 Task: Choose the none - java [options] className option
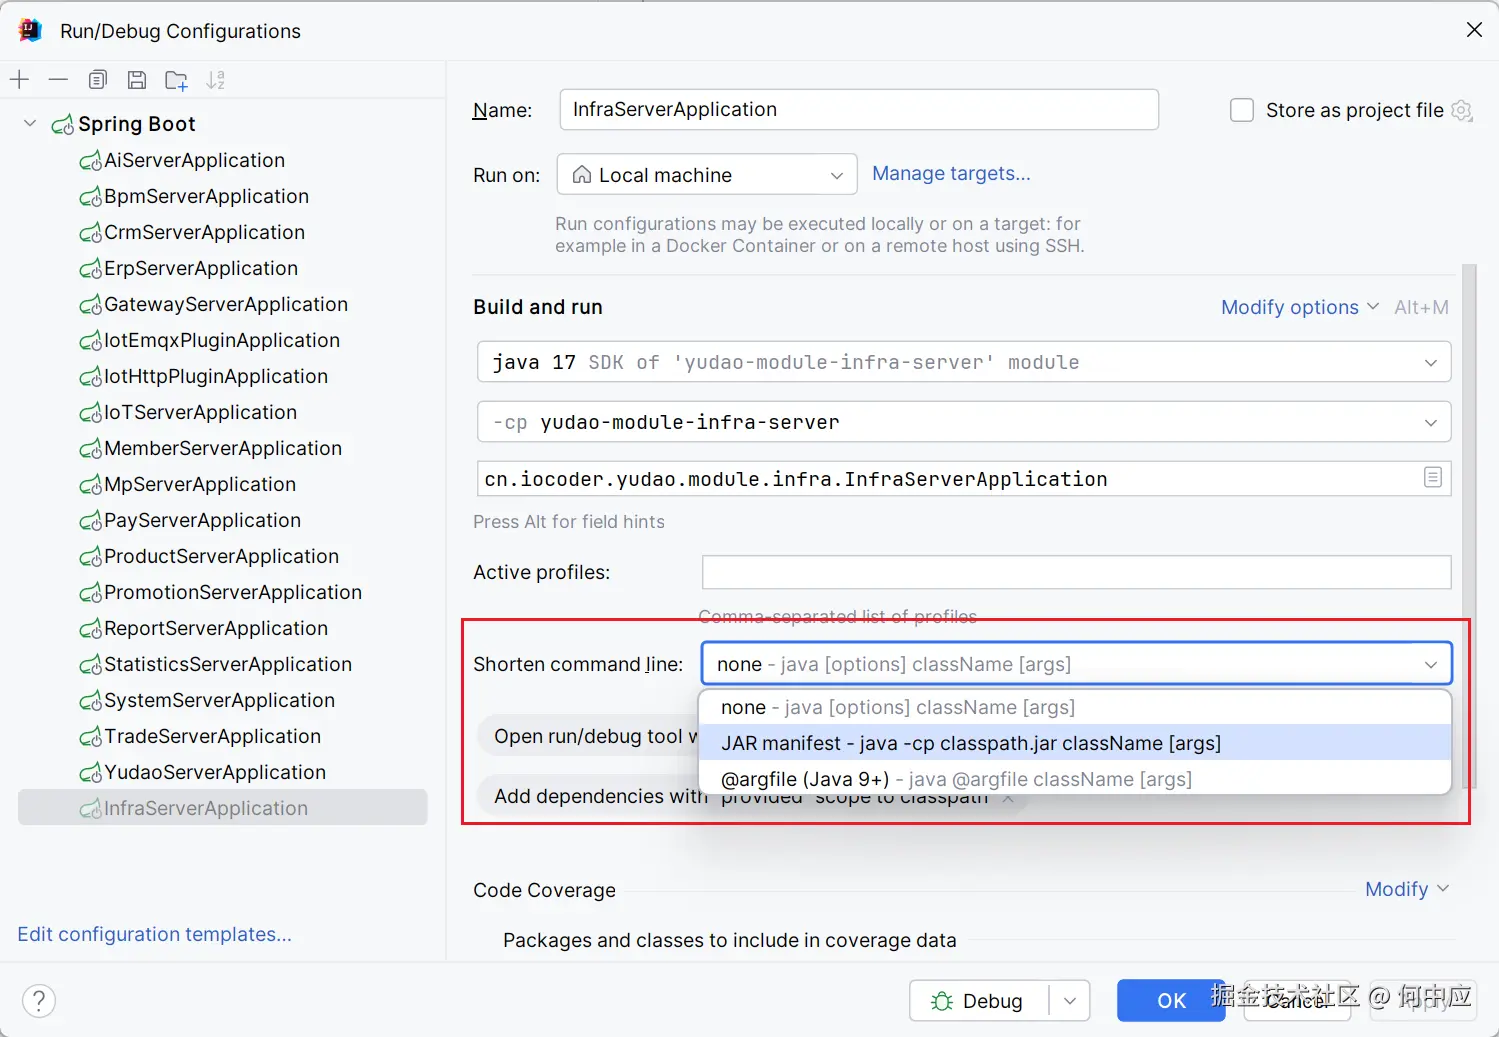coord(1075,707)
